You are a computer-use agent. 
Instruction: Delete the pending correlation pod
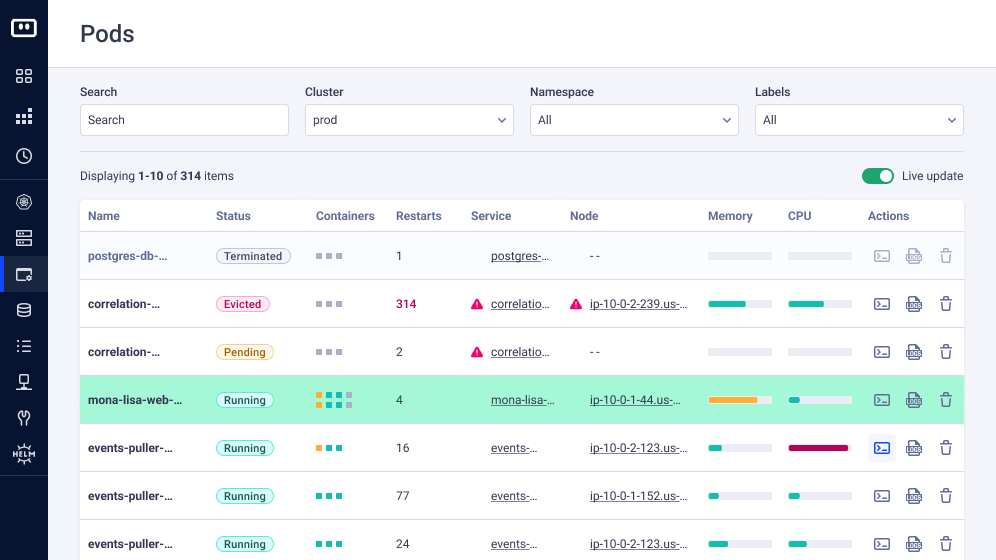946,352
